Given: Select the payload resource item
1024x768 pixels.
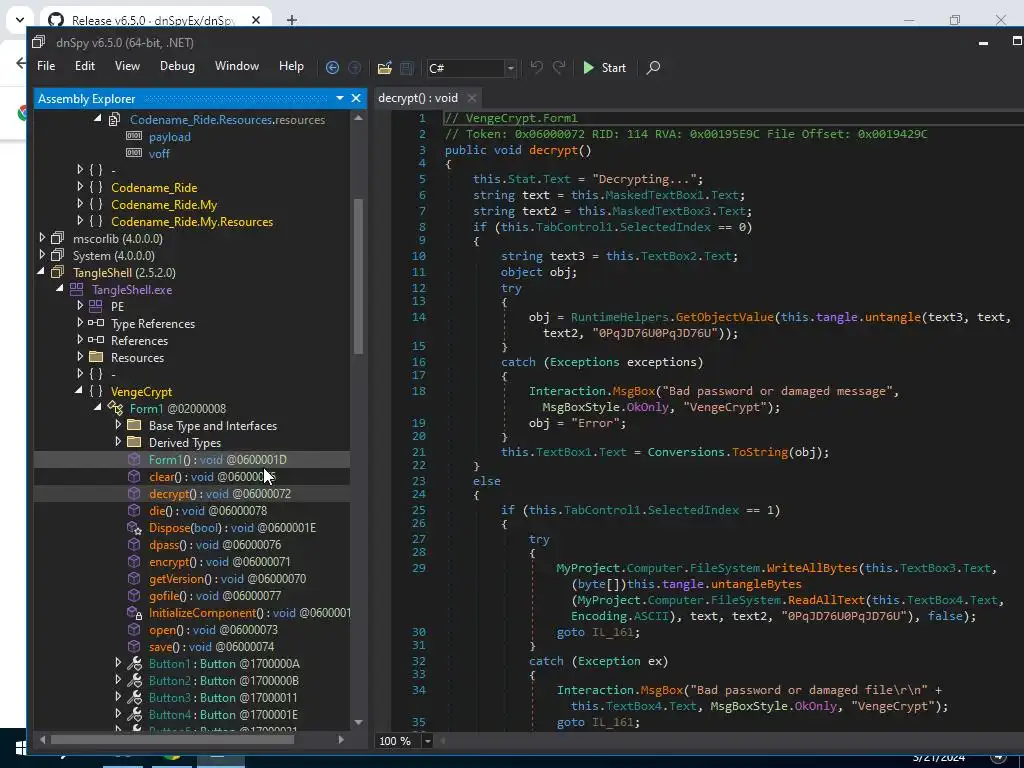Looking at the screenshot, I should click(170, 136).
